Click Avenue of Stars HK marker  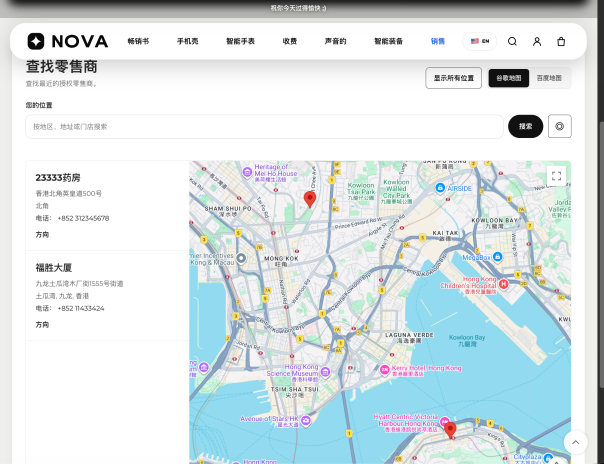pos(306,420)
